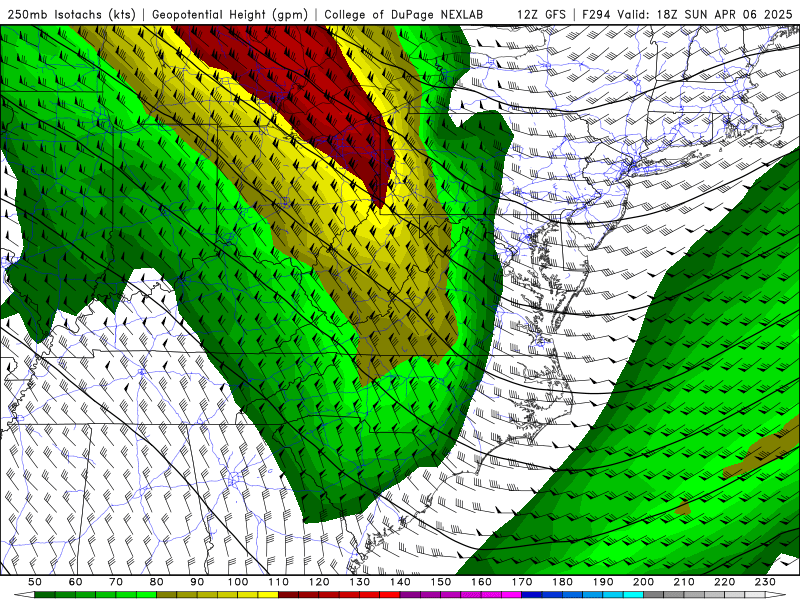
Task: Click the '160' color scale label
Action: (x=481, y=582)
